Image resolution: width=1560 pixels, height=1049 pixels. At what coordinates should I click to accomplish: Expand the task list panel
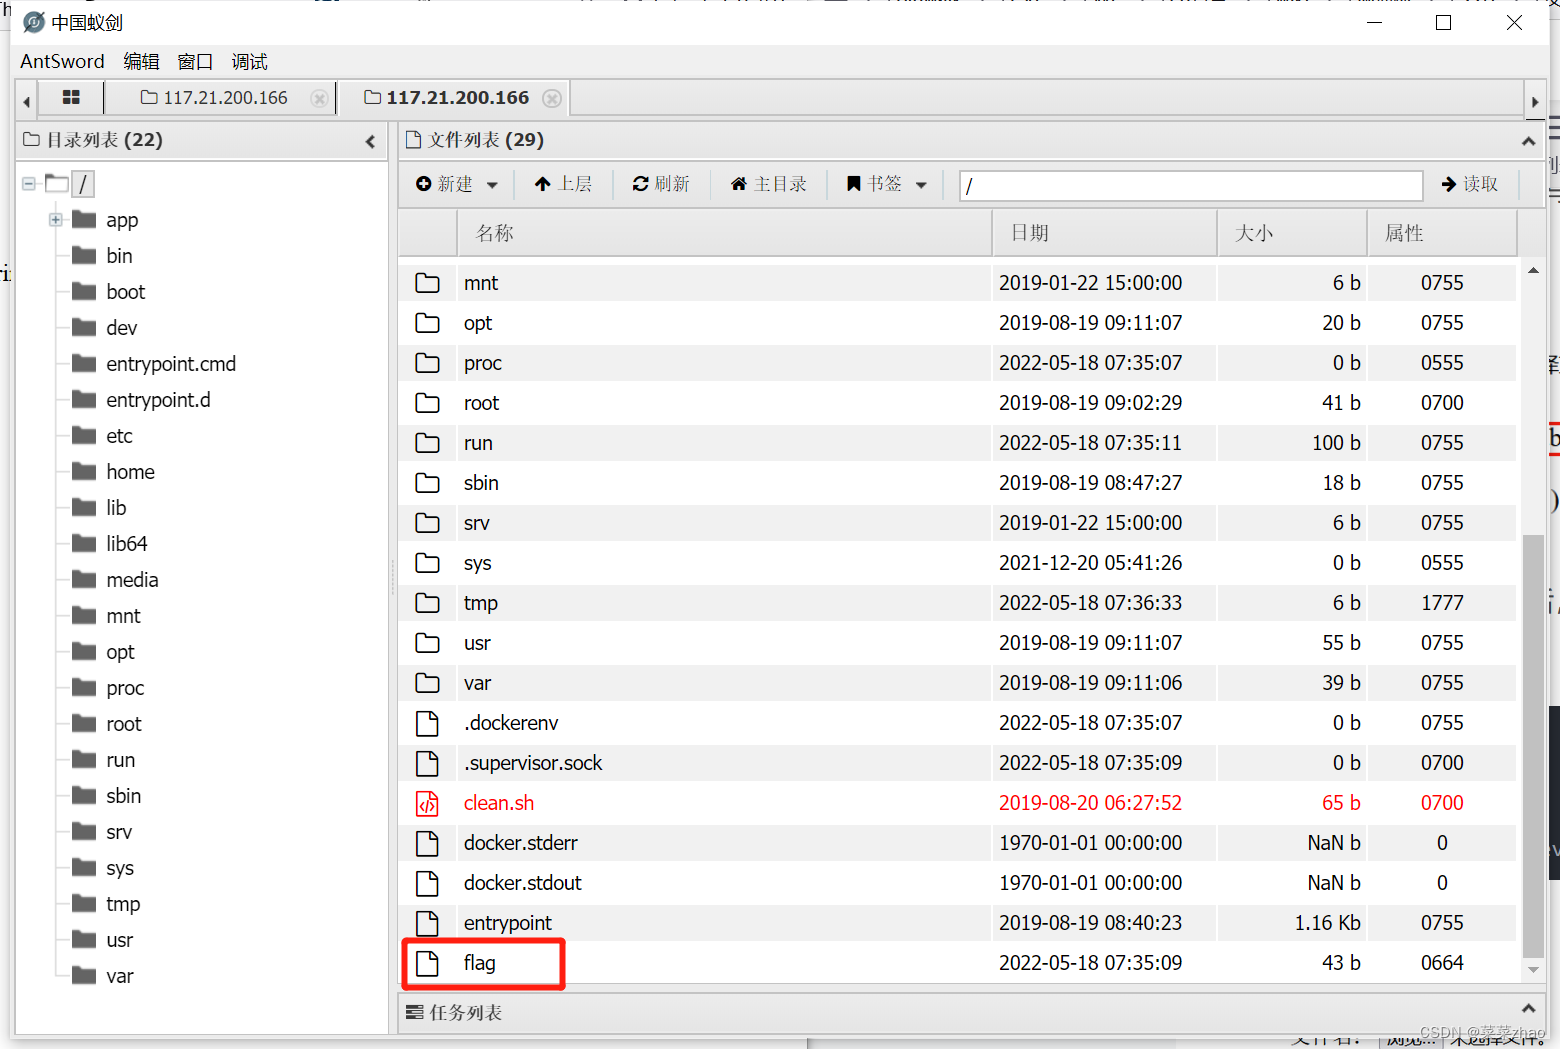1528,1009
